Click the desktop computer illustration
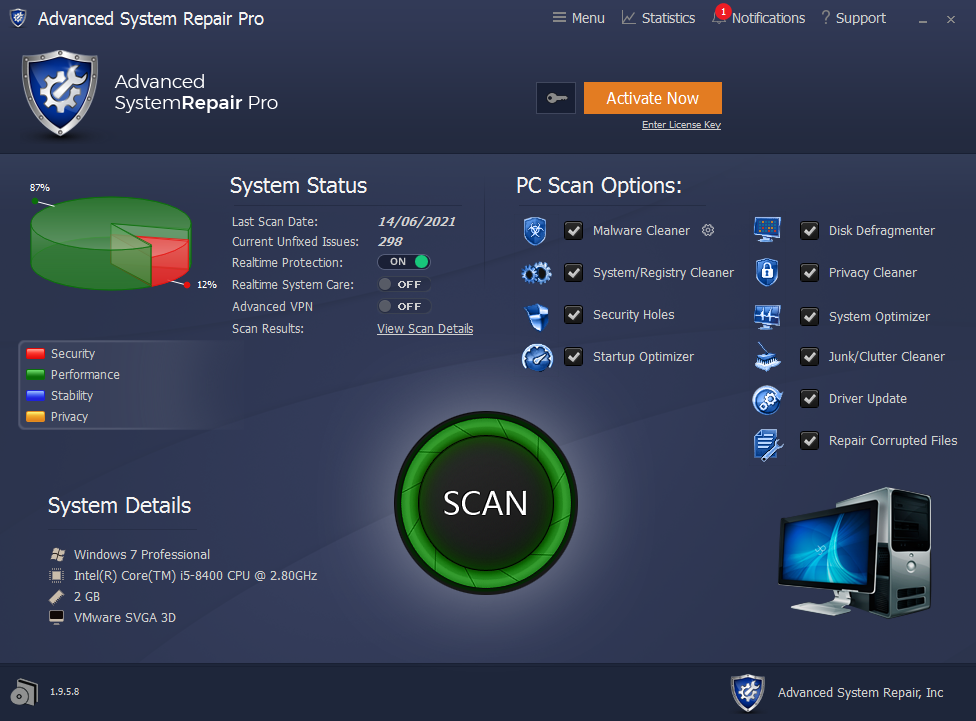The image size is (976, 721). coord(855,553)
